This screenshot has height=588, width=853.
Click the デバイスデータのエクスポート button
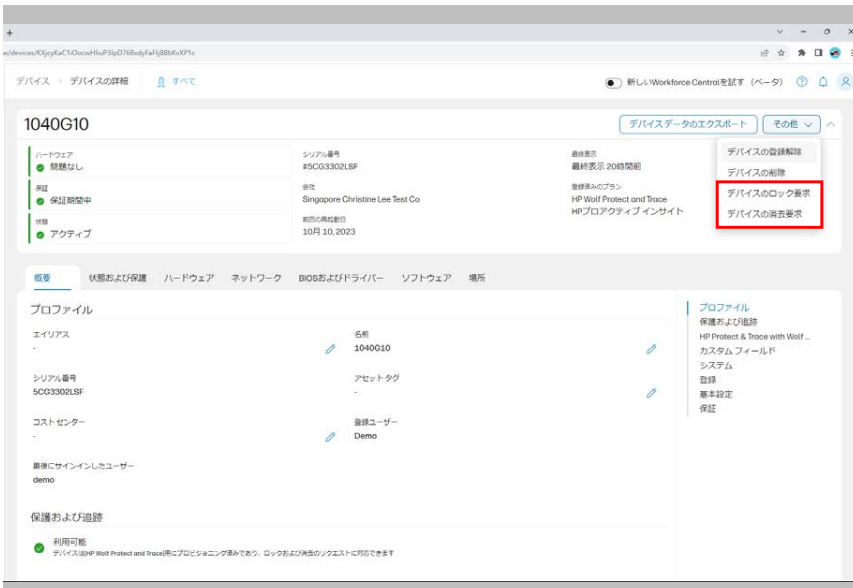pyautogui.click(x=688, y=125)
